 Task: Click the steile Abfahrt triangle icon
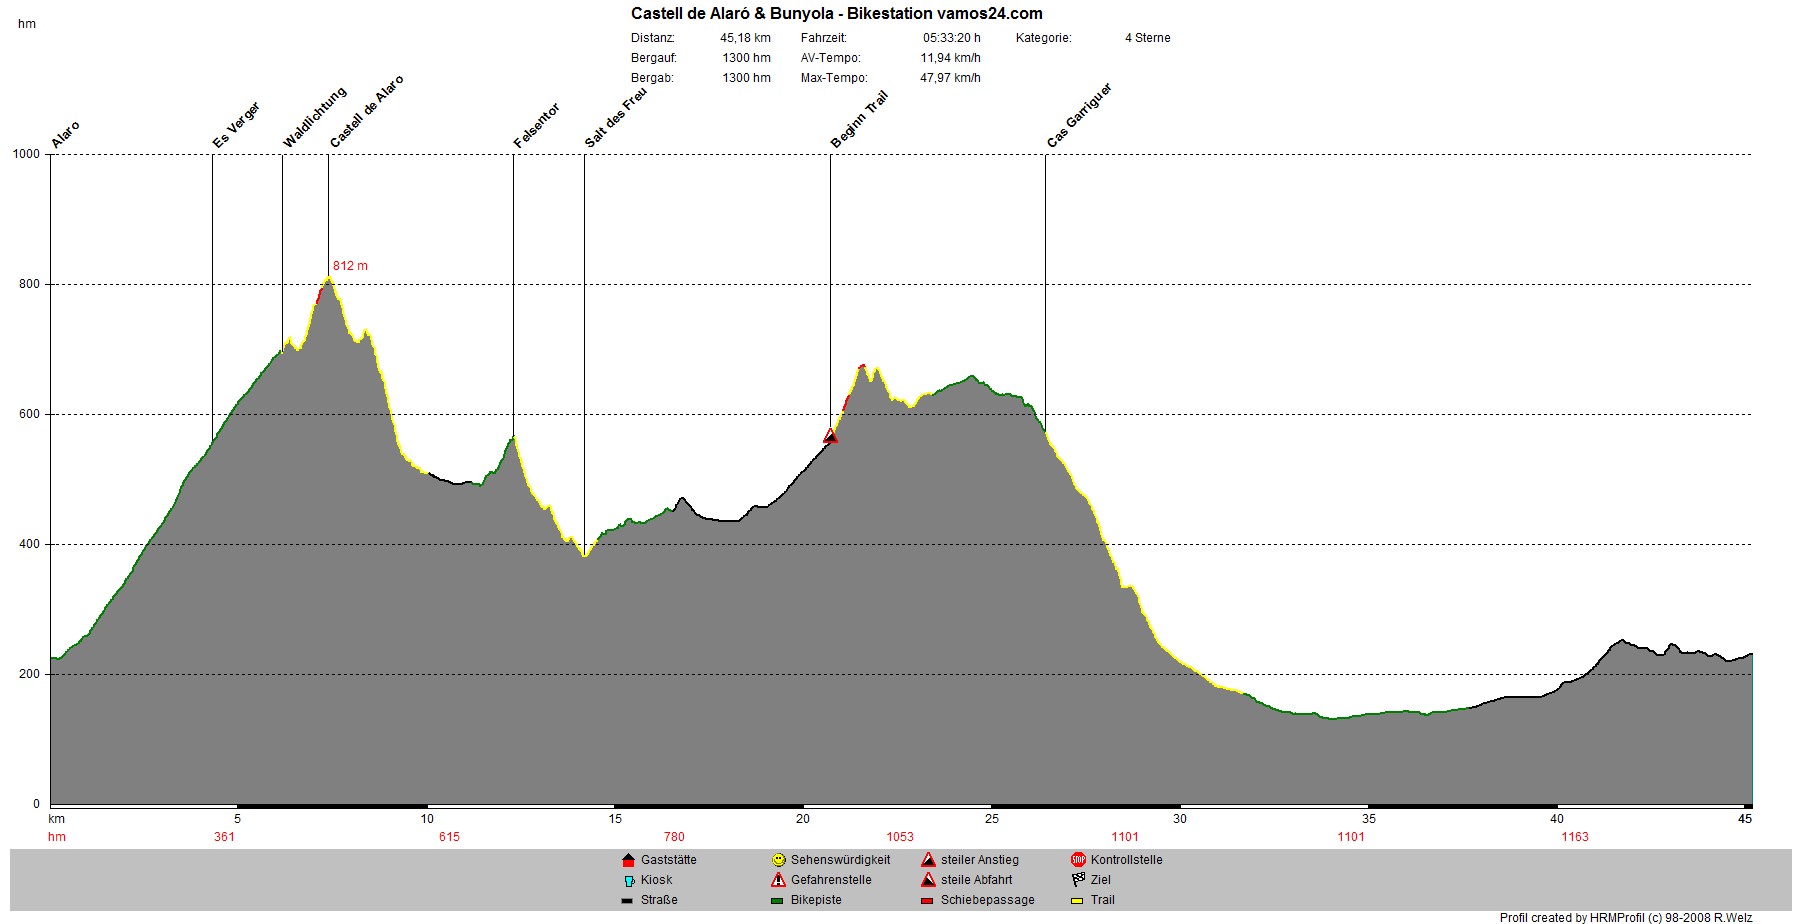coord(928,880)
